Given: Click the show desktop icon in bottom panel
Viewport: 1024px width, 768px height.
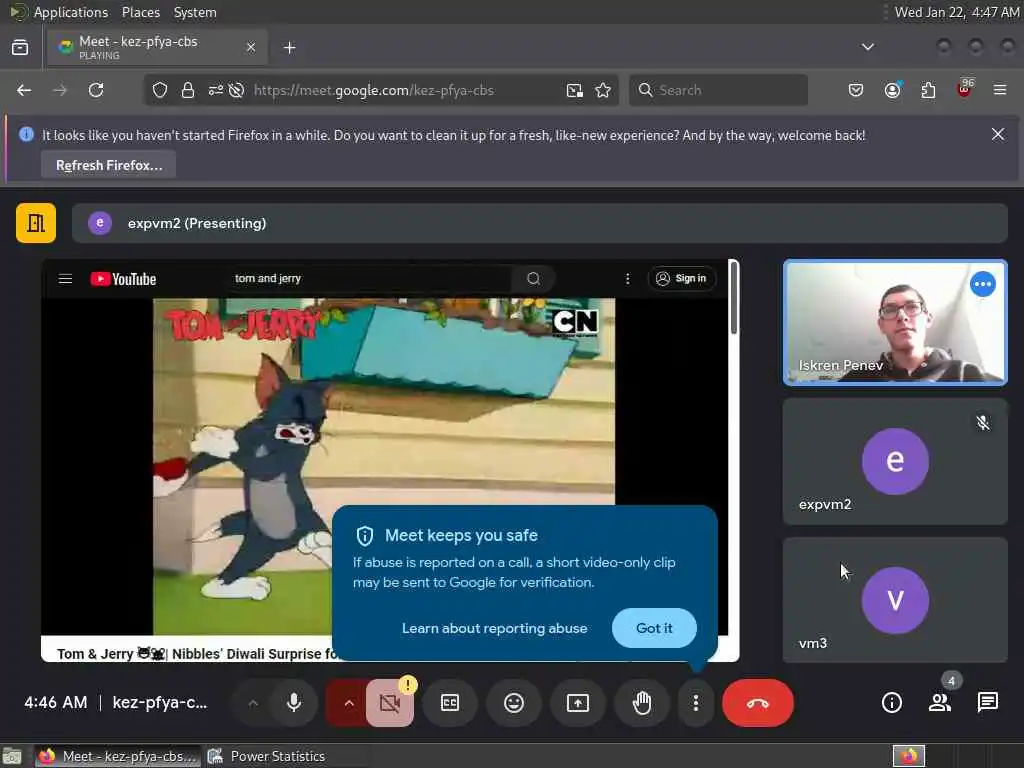Looking at the screenshot, I should (12, 756).
